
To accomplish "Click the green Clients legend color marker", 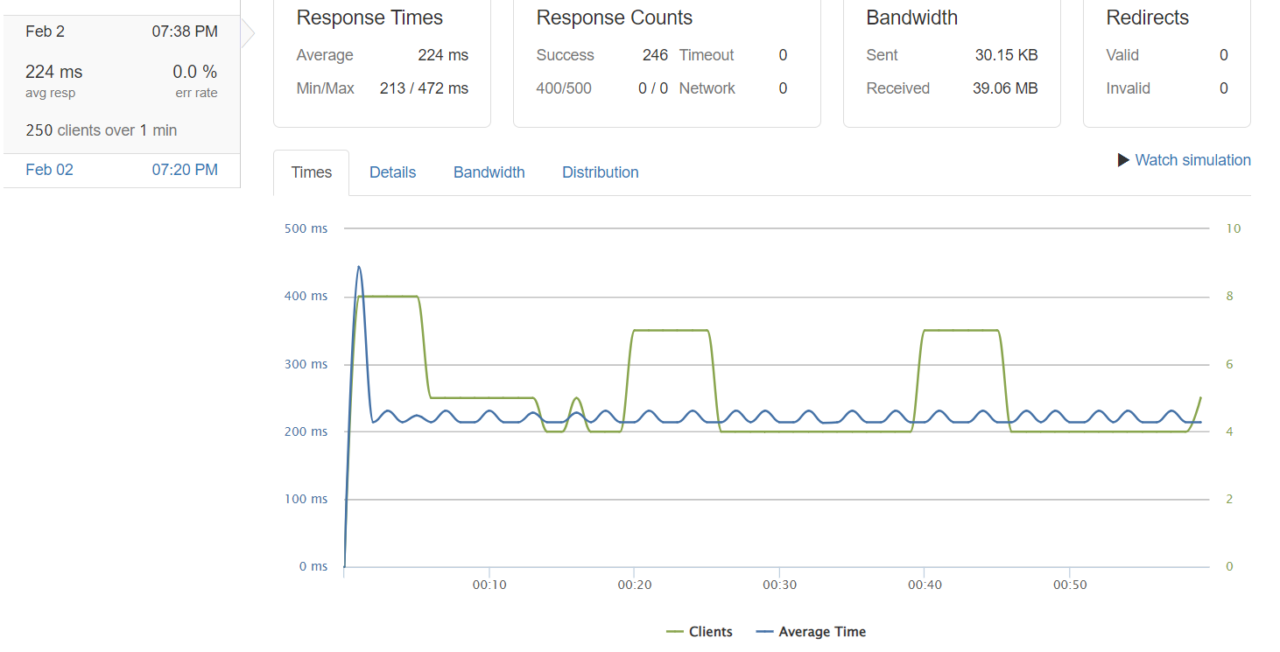I will tap(675, 631).
